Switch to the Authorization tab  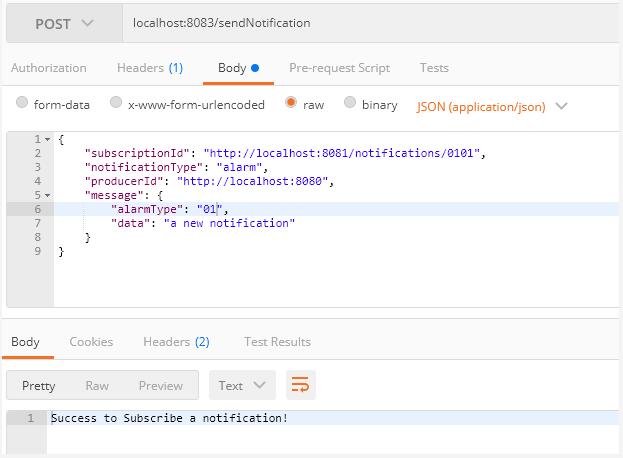[48, 68]
